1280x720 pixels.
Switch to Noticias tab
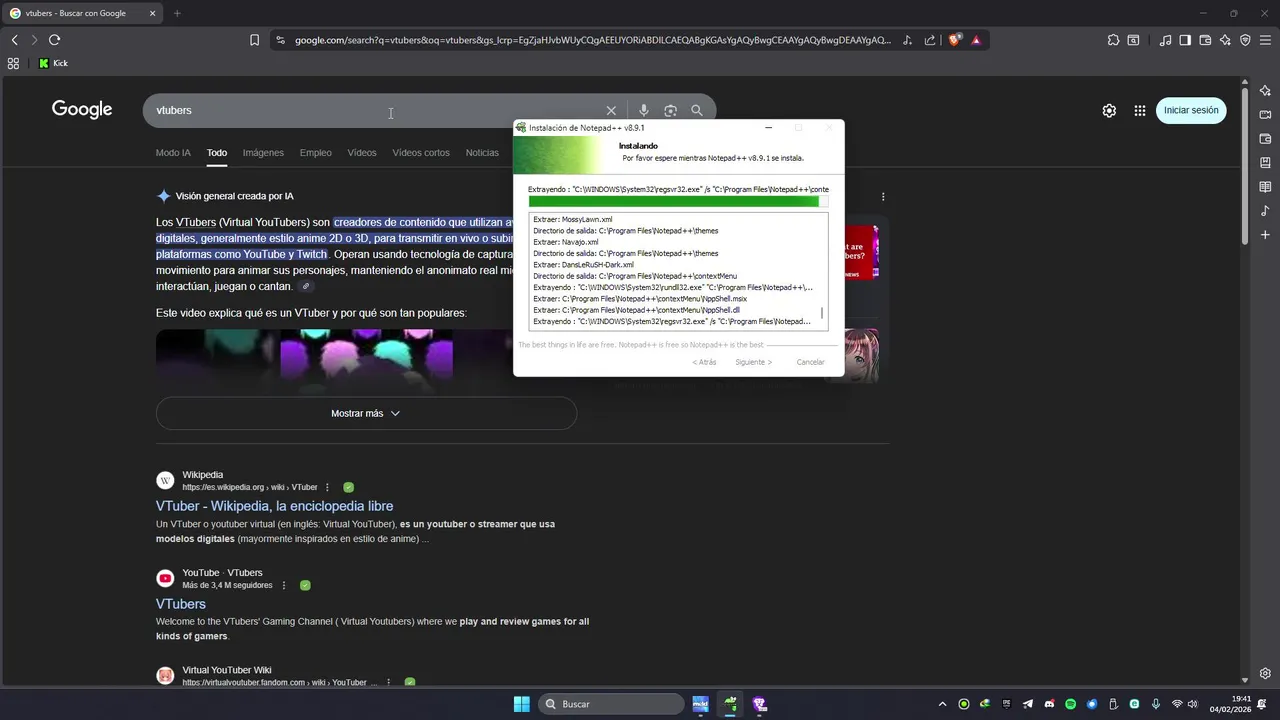482,153
